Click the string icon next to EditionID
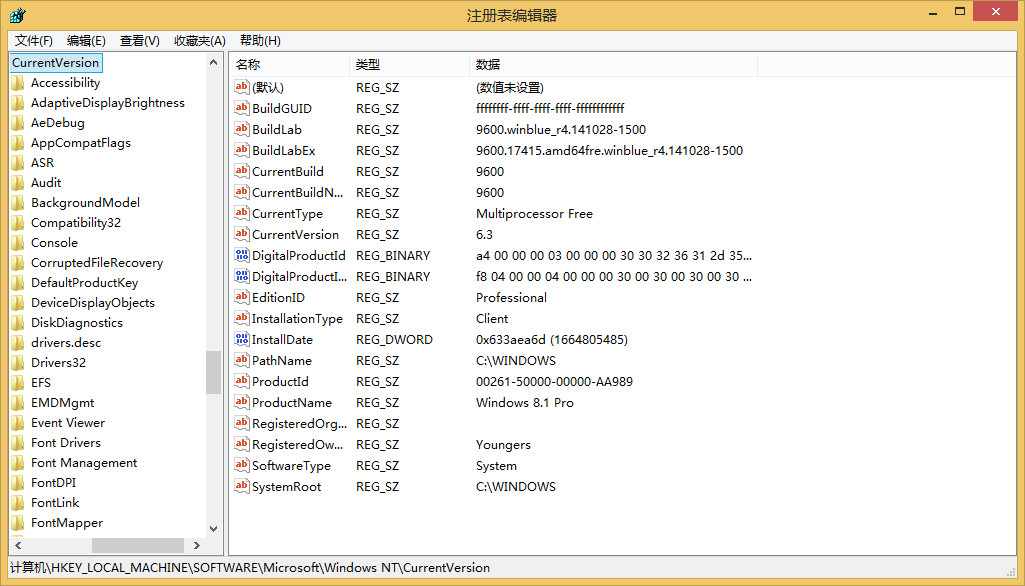Image resolution: width=1025 pixels, height=586 pixels. [x=242, y=297]
